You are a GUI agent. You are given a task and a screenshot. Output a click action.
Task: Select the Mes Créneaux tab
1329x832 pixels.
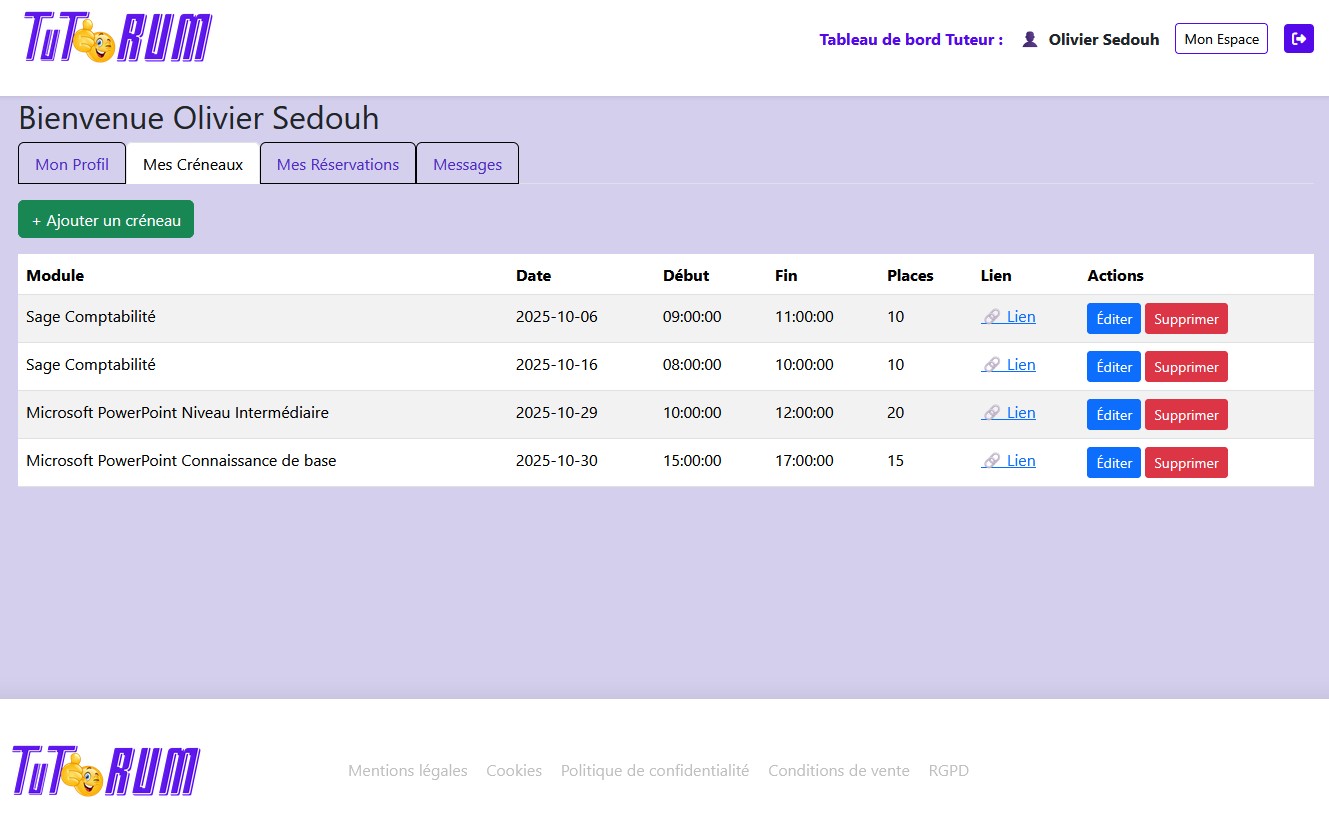click(x=193, y=164)
